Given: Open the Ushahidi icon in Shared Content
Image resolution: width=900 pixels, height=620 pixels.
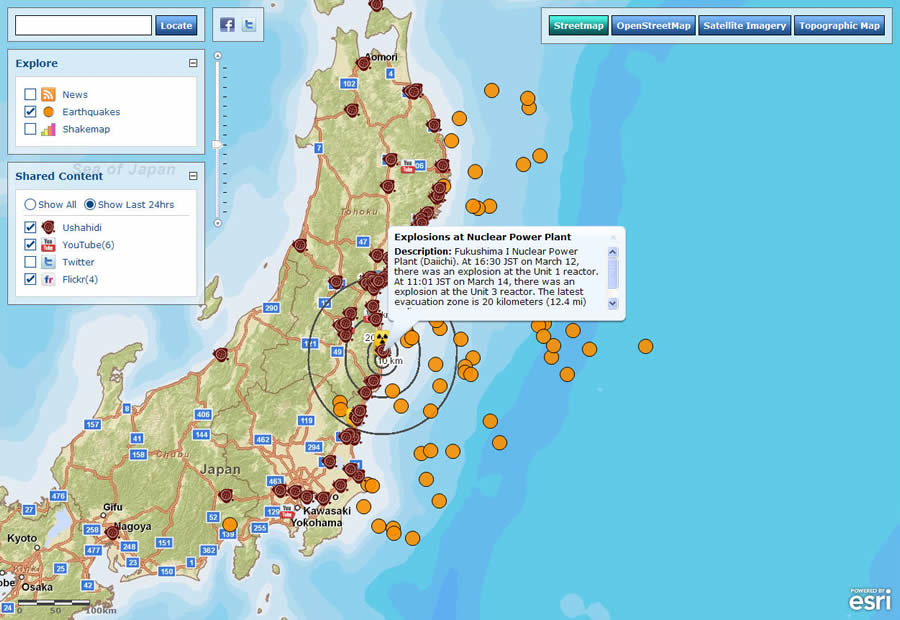Looking at the screenshot, I should click(48, 227).
